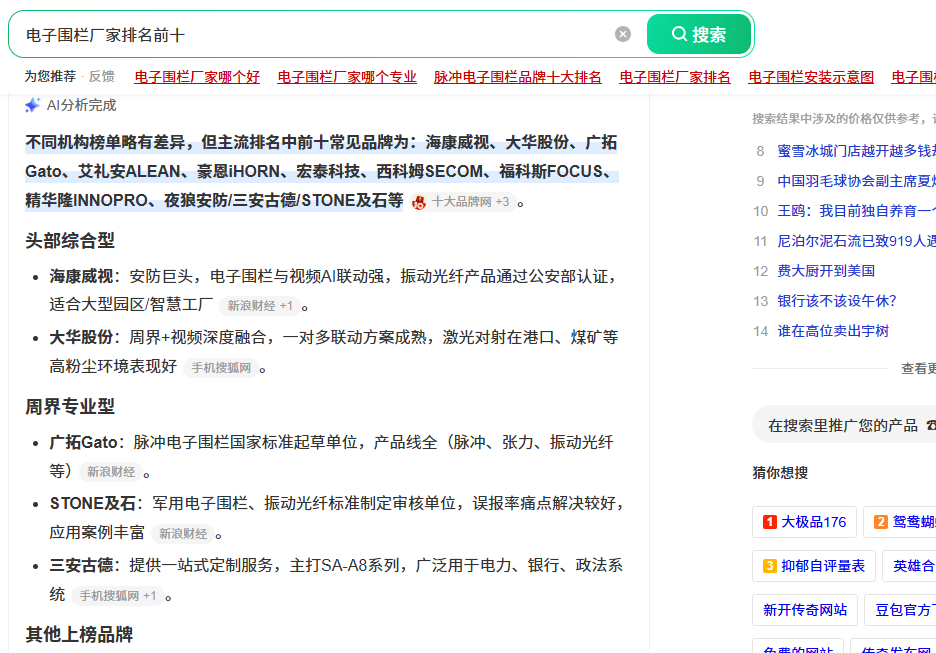936x653 pixels.
Task: Open the 十大品牌网 source icon
Action: coord(419,202)
